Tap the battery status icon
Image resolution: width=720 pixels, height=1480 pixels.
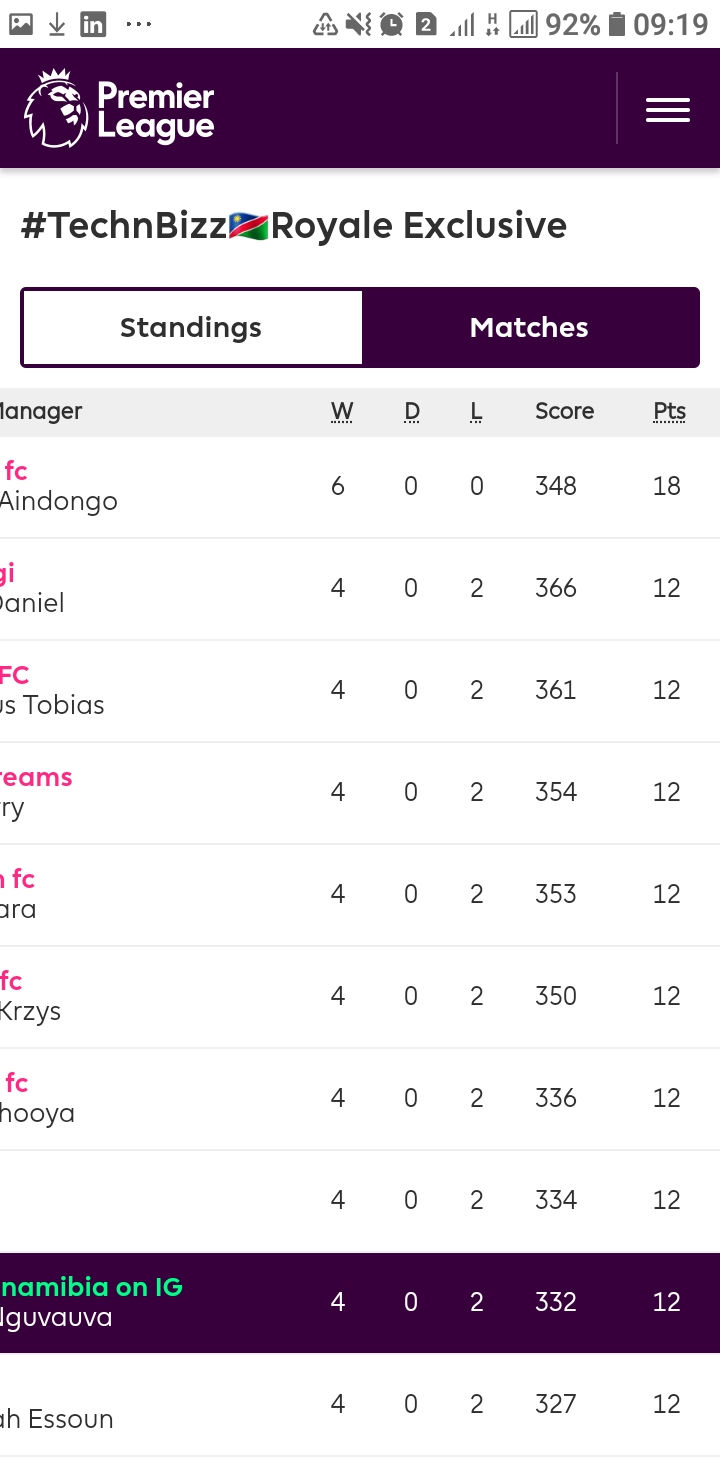pyautogui.click(x=617, y=24)
